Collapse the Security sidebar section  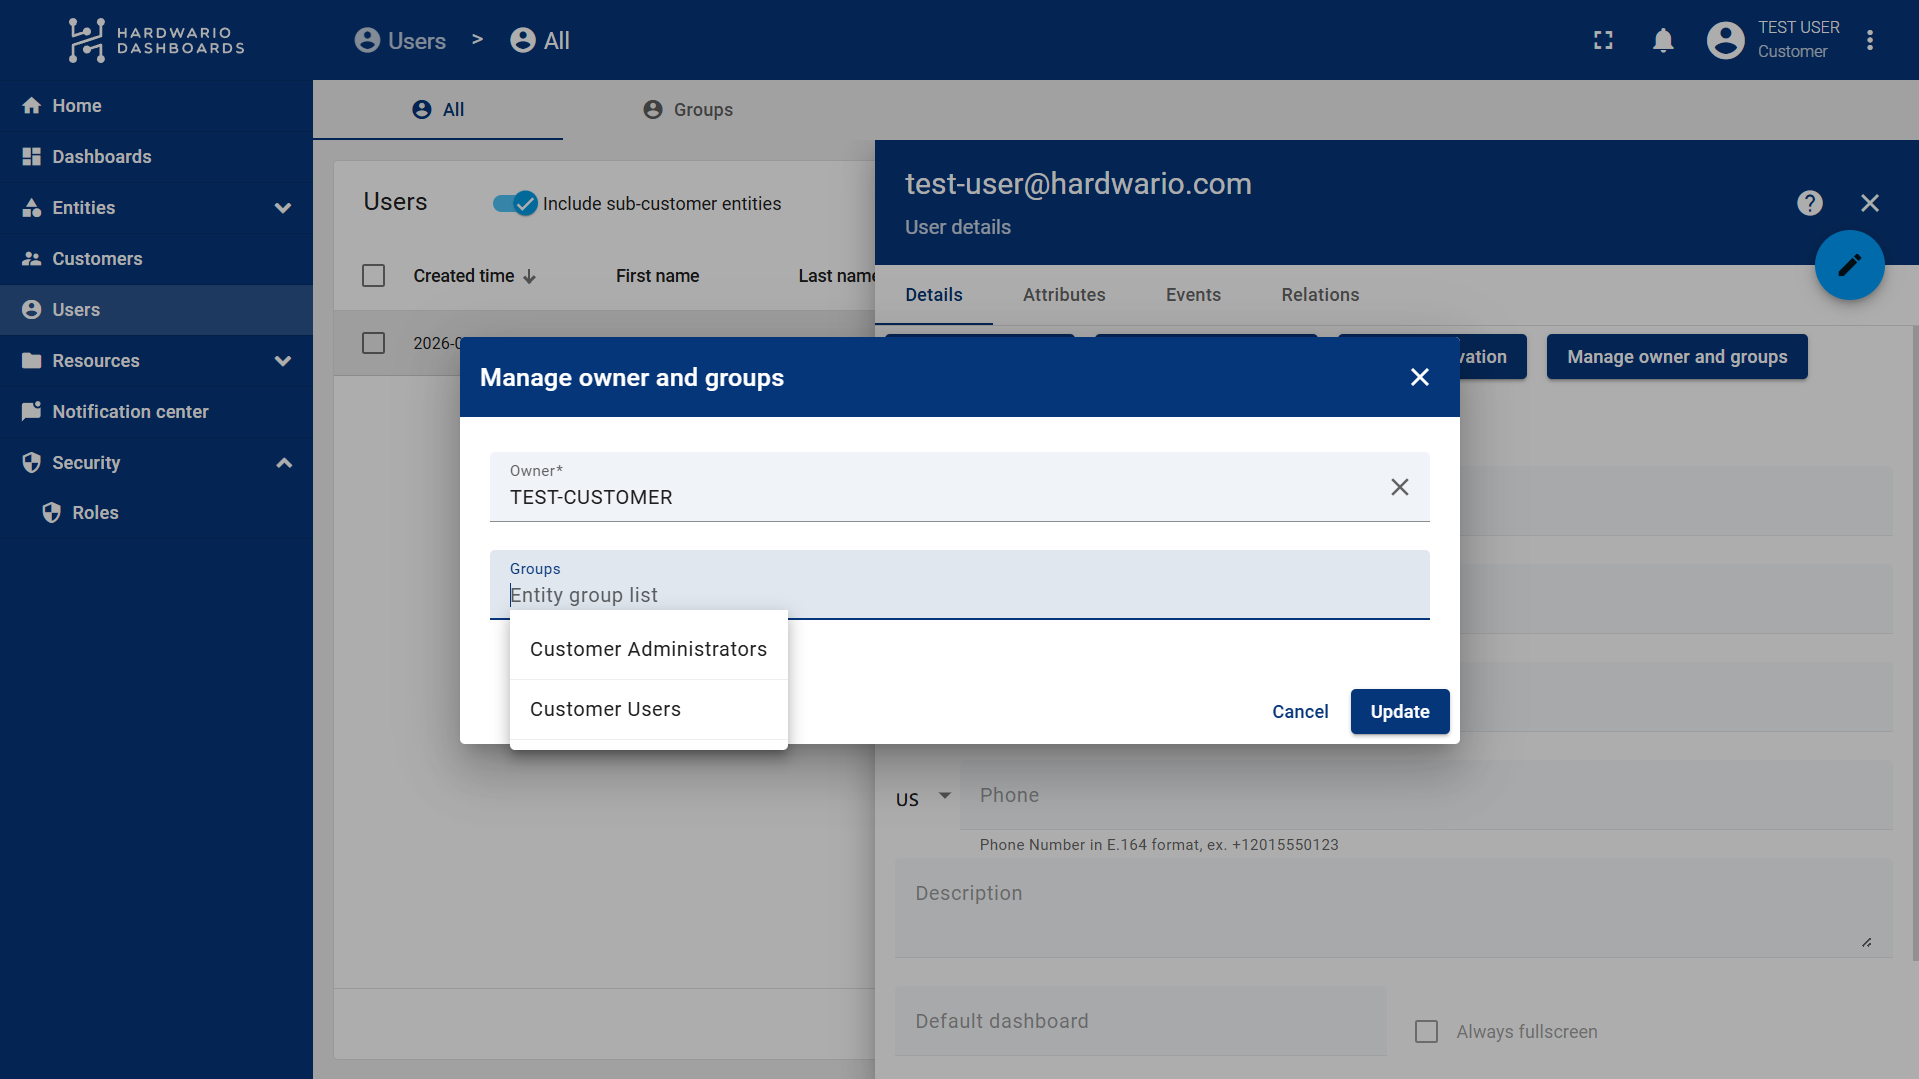[283, 463]
